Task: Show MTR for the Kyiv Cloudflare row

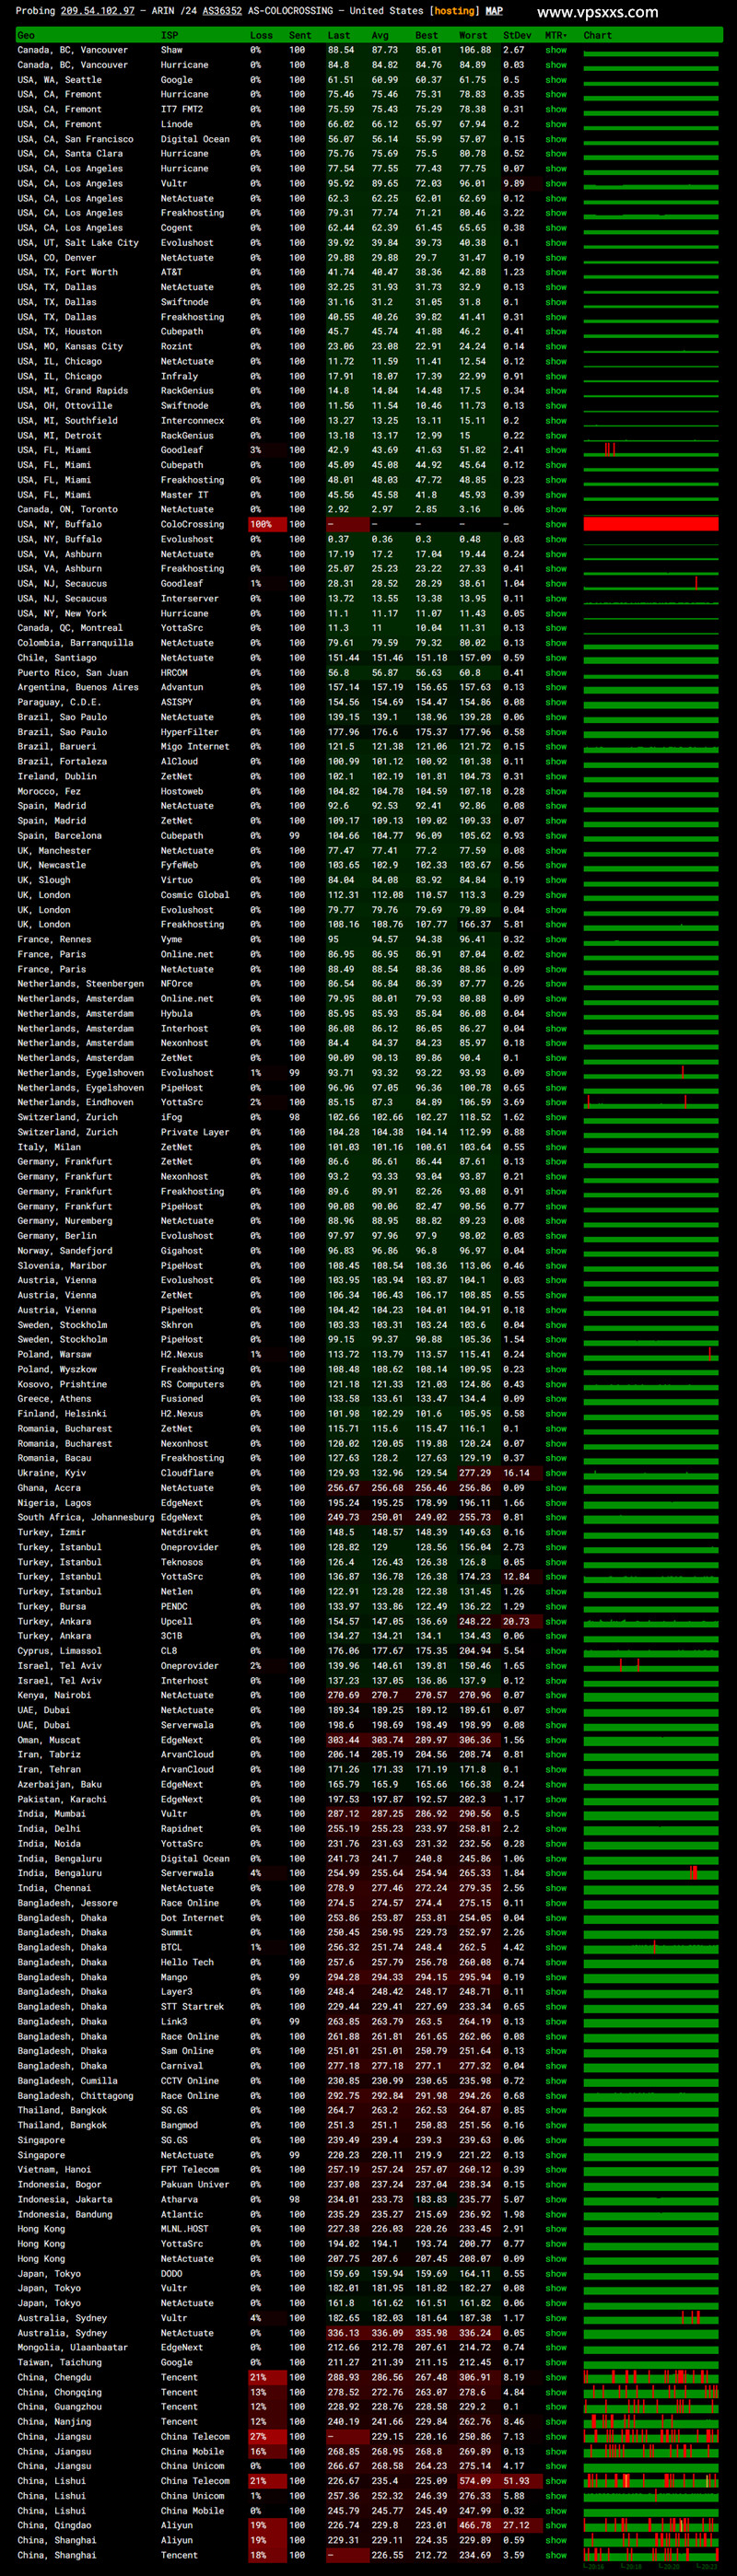Action: (x=556, y=1473)
